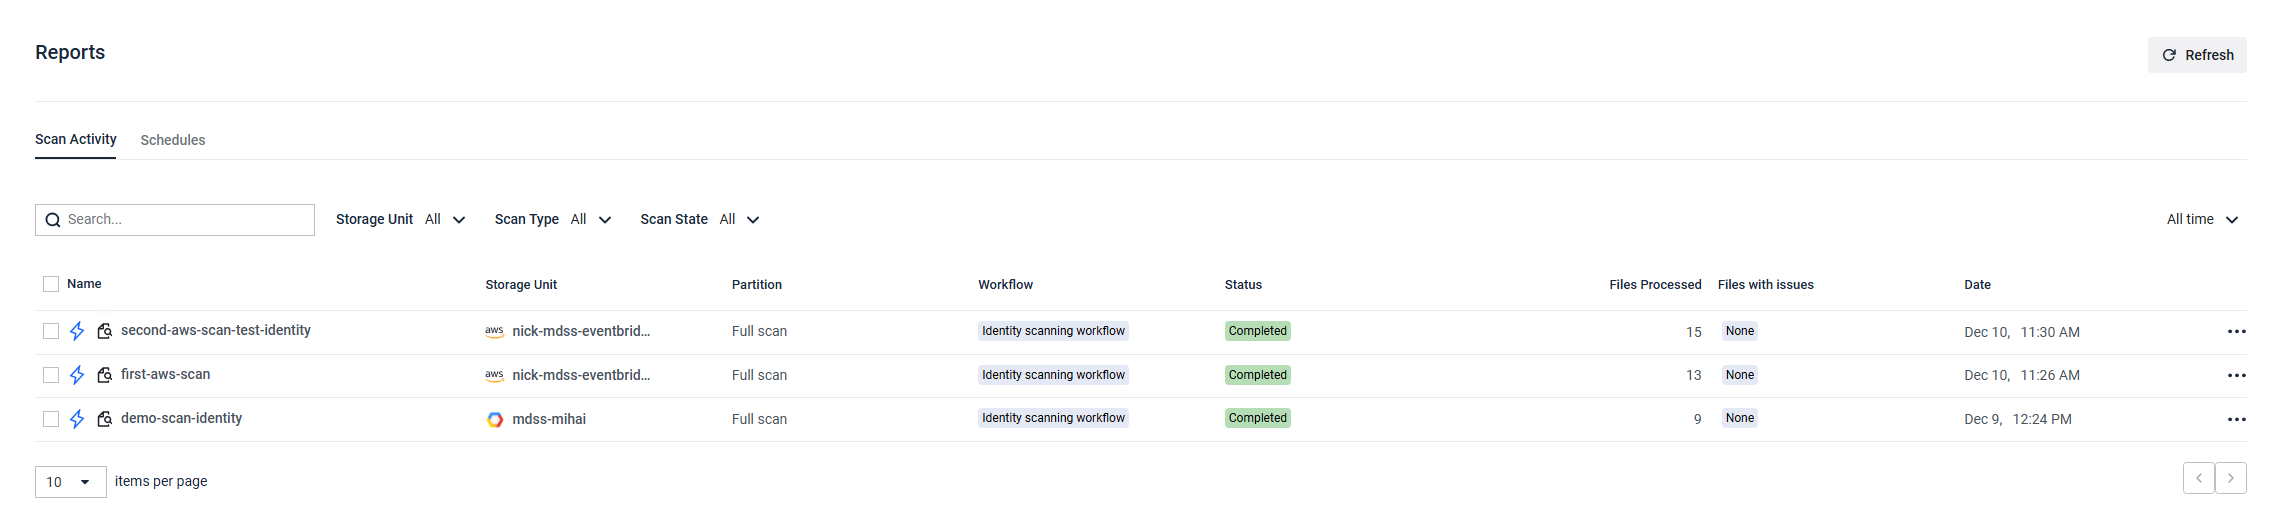Open three-dot menu for second-aws-scan-test-identity row
The image size is (2282, 513).
(x=2236, y=331)
